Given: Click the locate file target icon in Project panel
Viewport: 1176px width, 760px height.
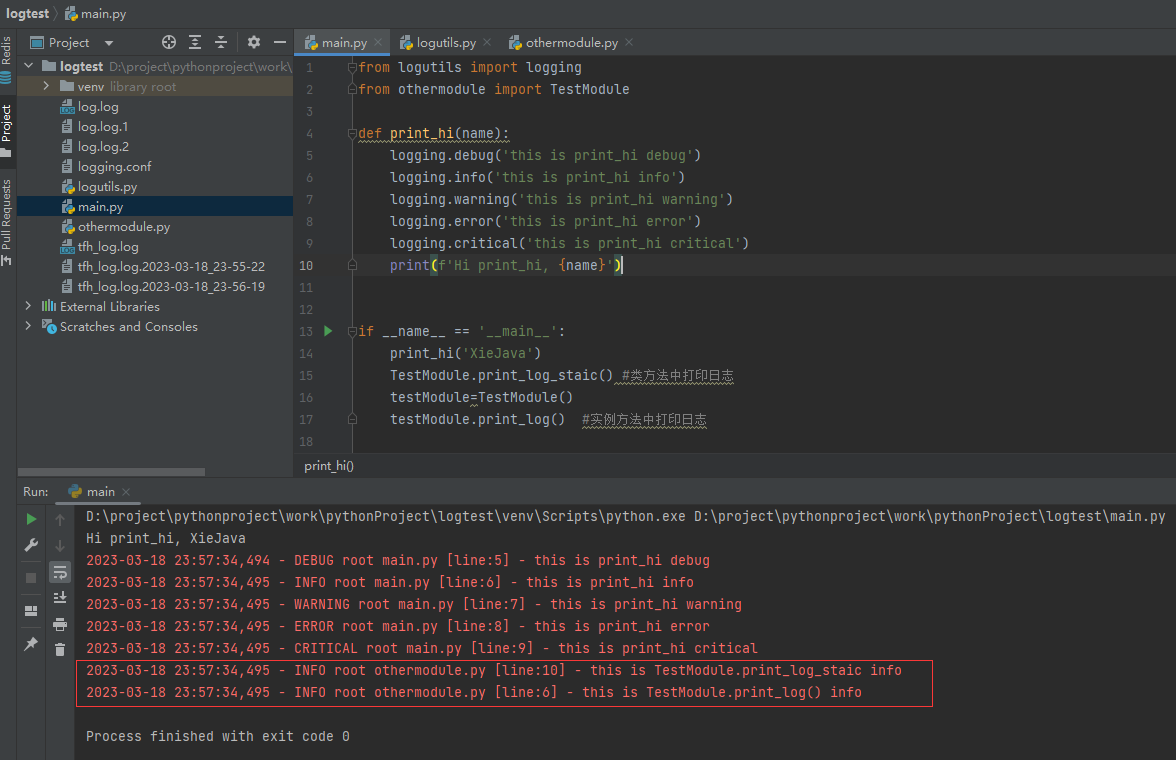Looking at the screenshot, I should tap(169, 42).
